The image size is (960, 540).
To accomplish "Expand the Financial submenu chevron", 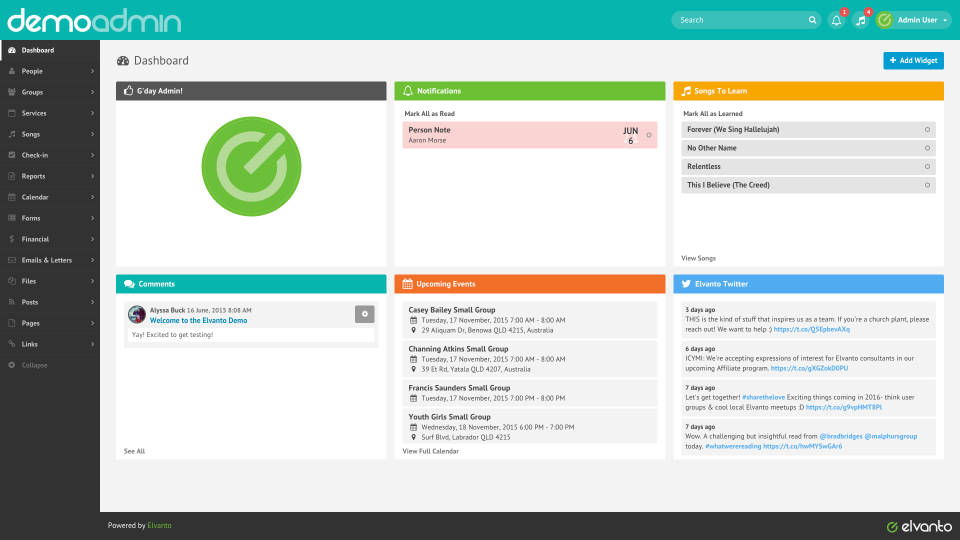I will click(92, 239).
